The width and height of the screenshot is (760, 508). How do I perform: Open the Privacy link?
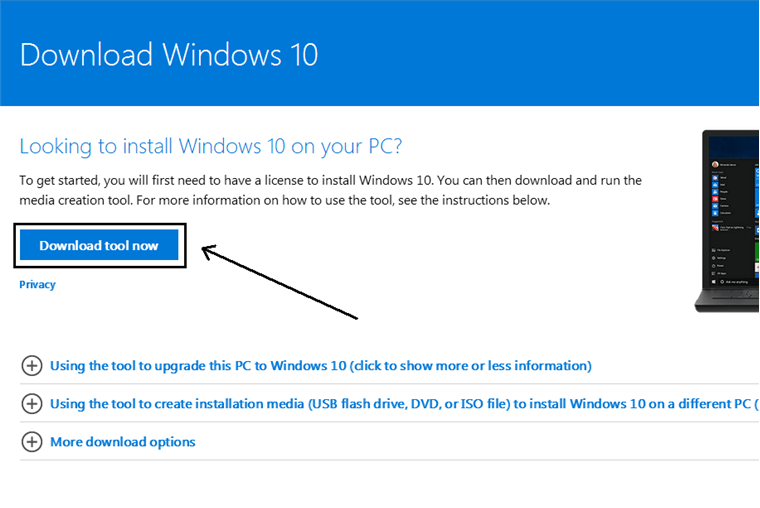click(x=37, y=285)
